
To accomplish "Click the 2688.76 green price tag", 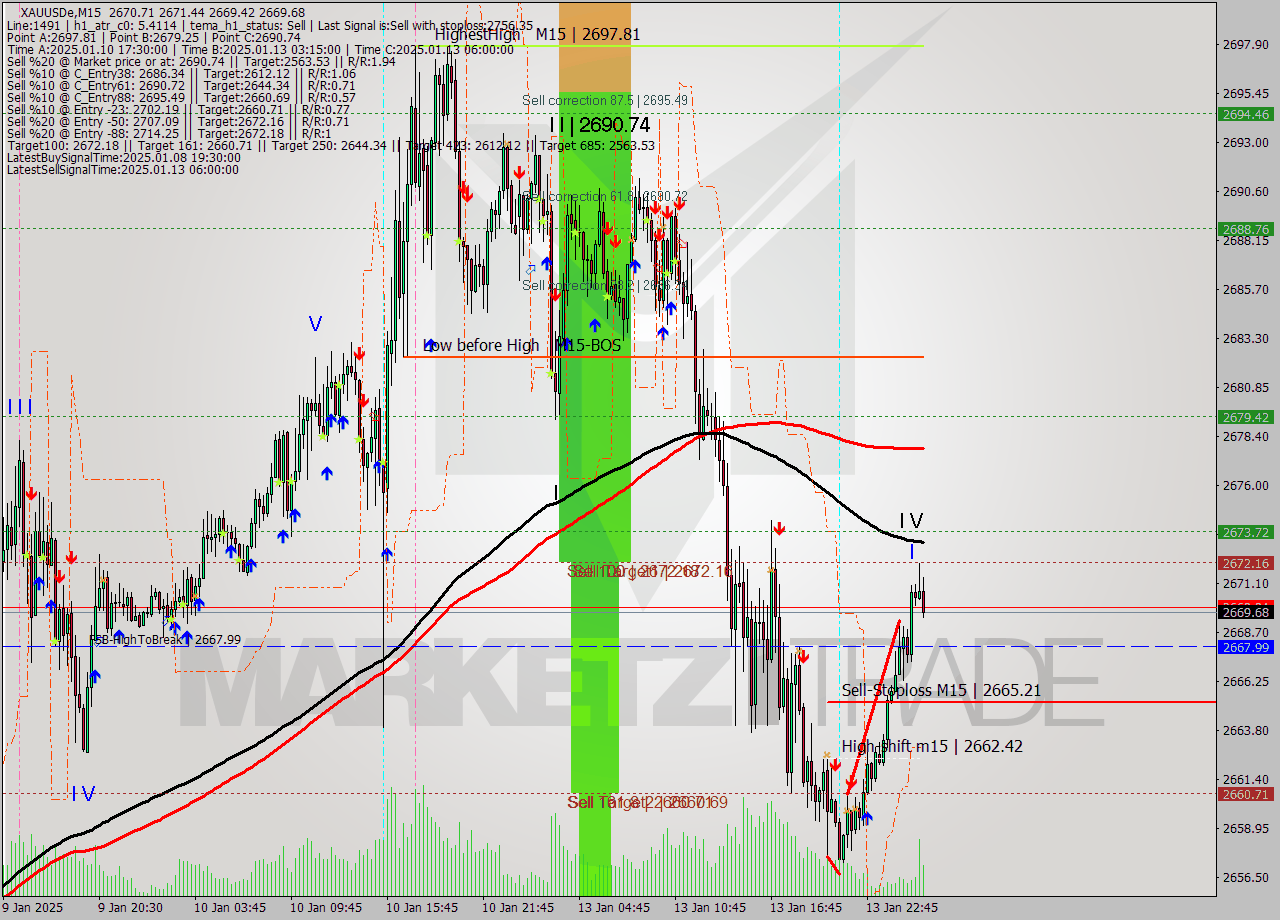I will coord(1245,229).
